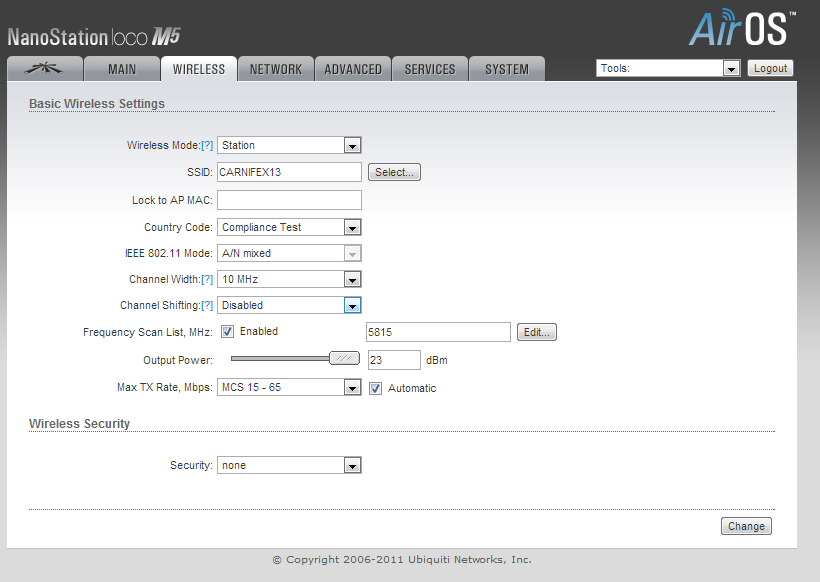Expand the Wireless Mode dropdown
This screenshot has height=582, width=820.
(289, 145)
